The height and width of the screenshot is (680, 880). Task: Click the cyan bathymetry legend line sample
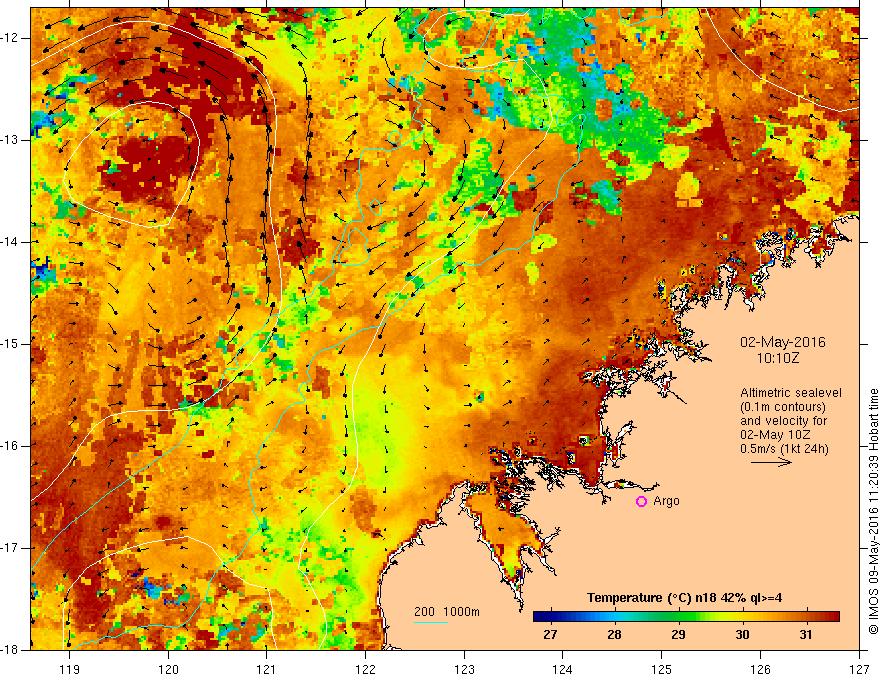[431, 622]
